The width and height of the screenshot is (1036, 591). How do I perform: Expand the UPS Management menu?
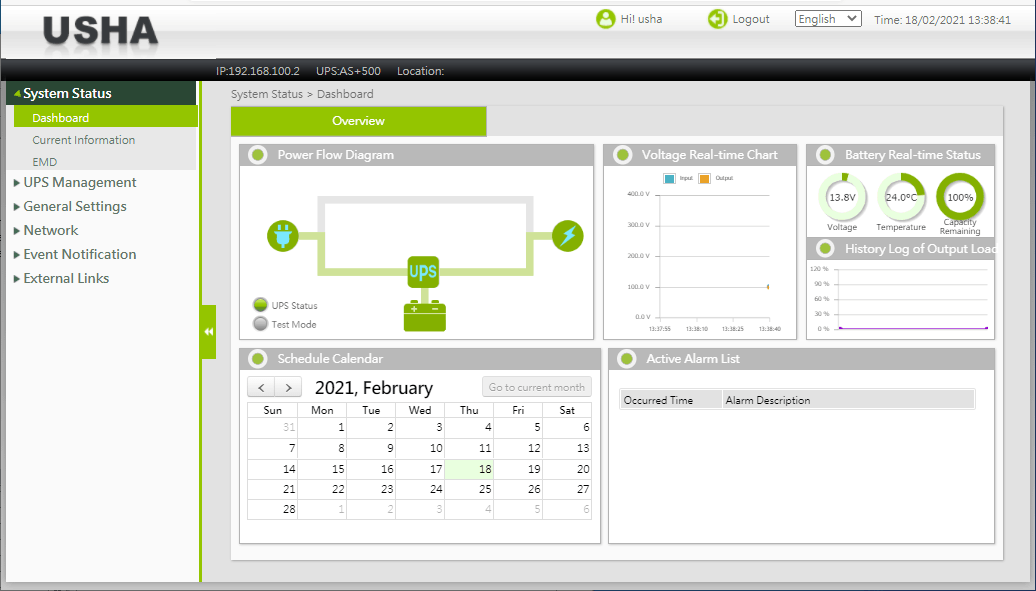pyautogui.click(x=79, y=182)
